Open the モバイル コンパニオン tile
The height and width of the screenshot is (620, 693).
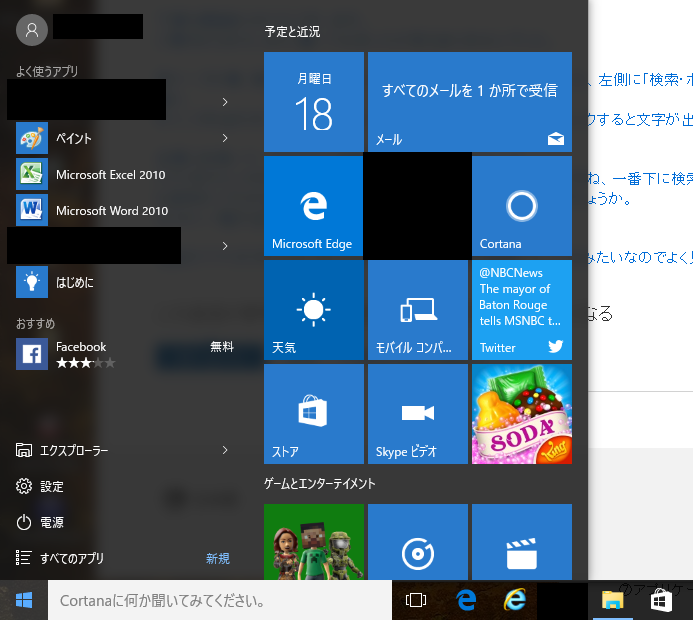click(x=418, y=310)
